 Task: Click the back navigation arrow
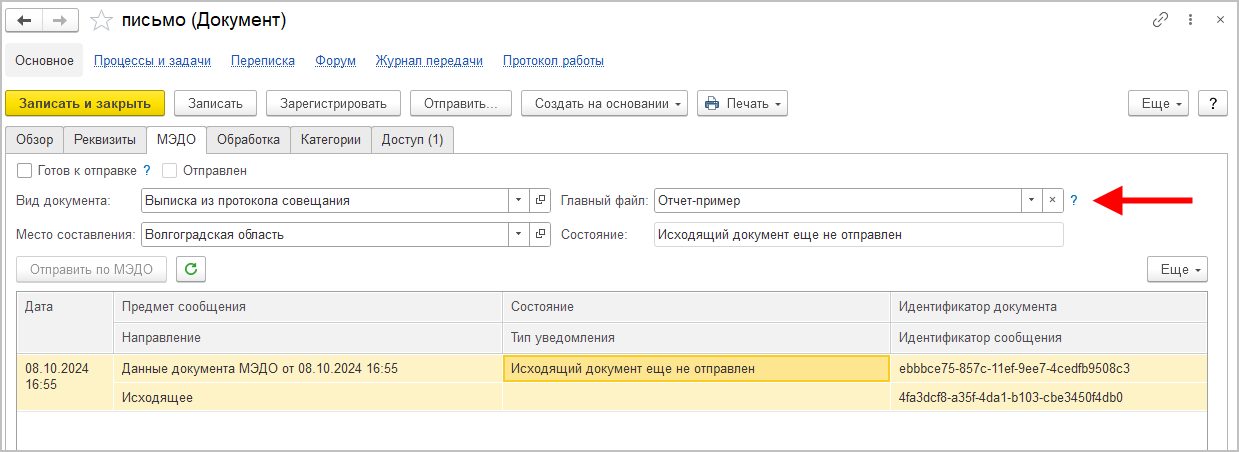coord(25,20)
